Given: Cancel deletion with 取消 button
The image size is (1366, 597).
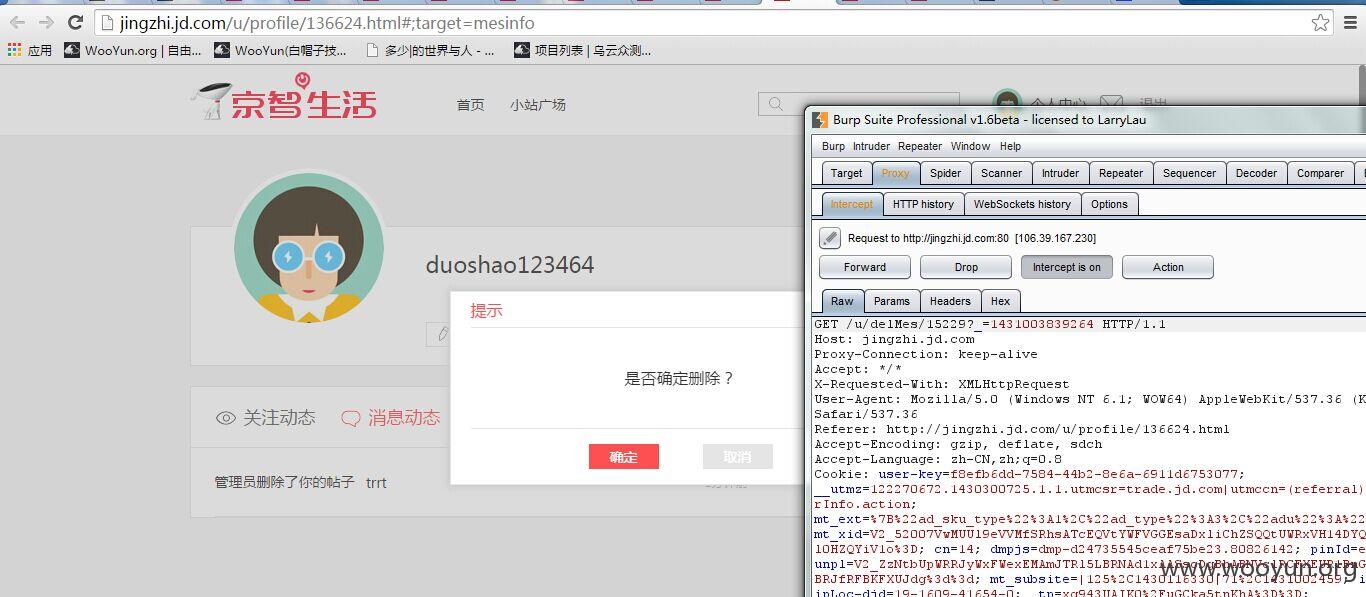Looking at the screenshot, I should click(738, 456).
